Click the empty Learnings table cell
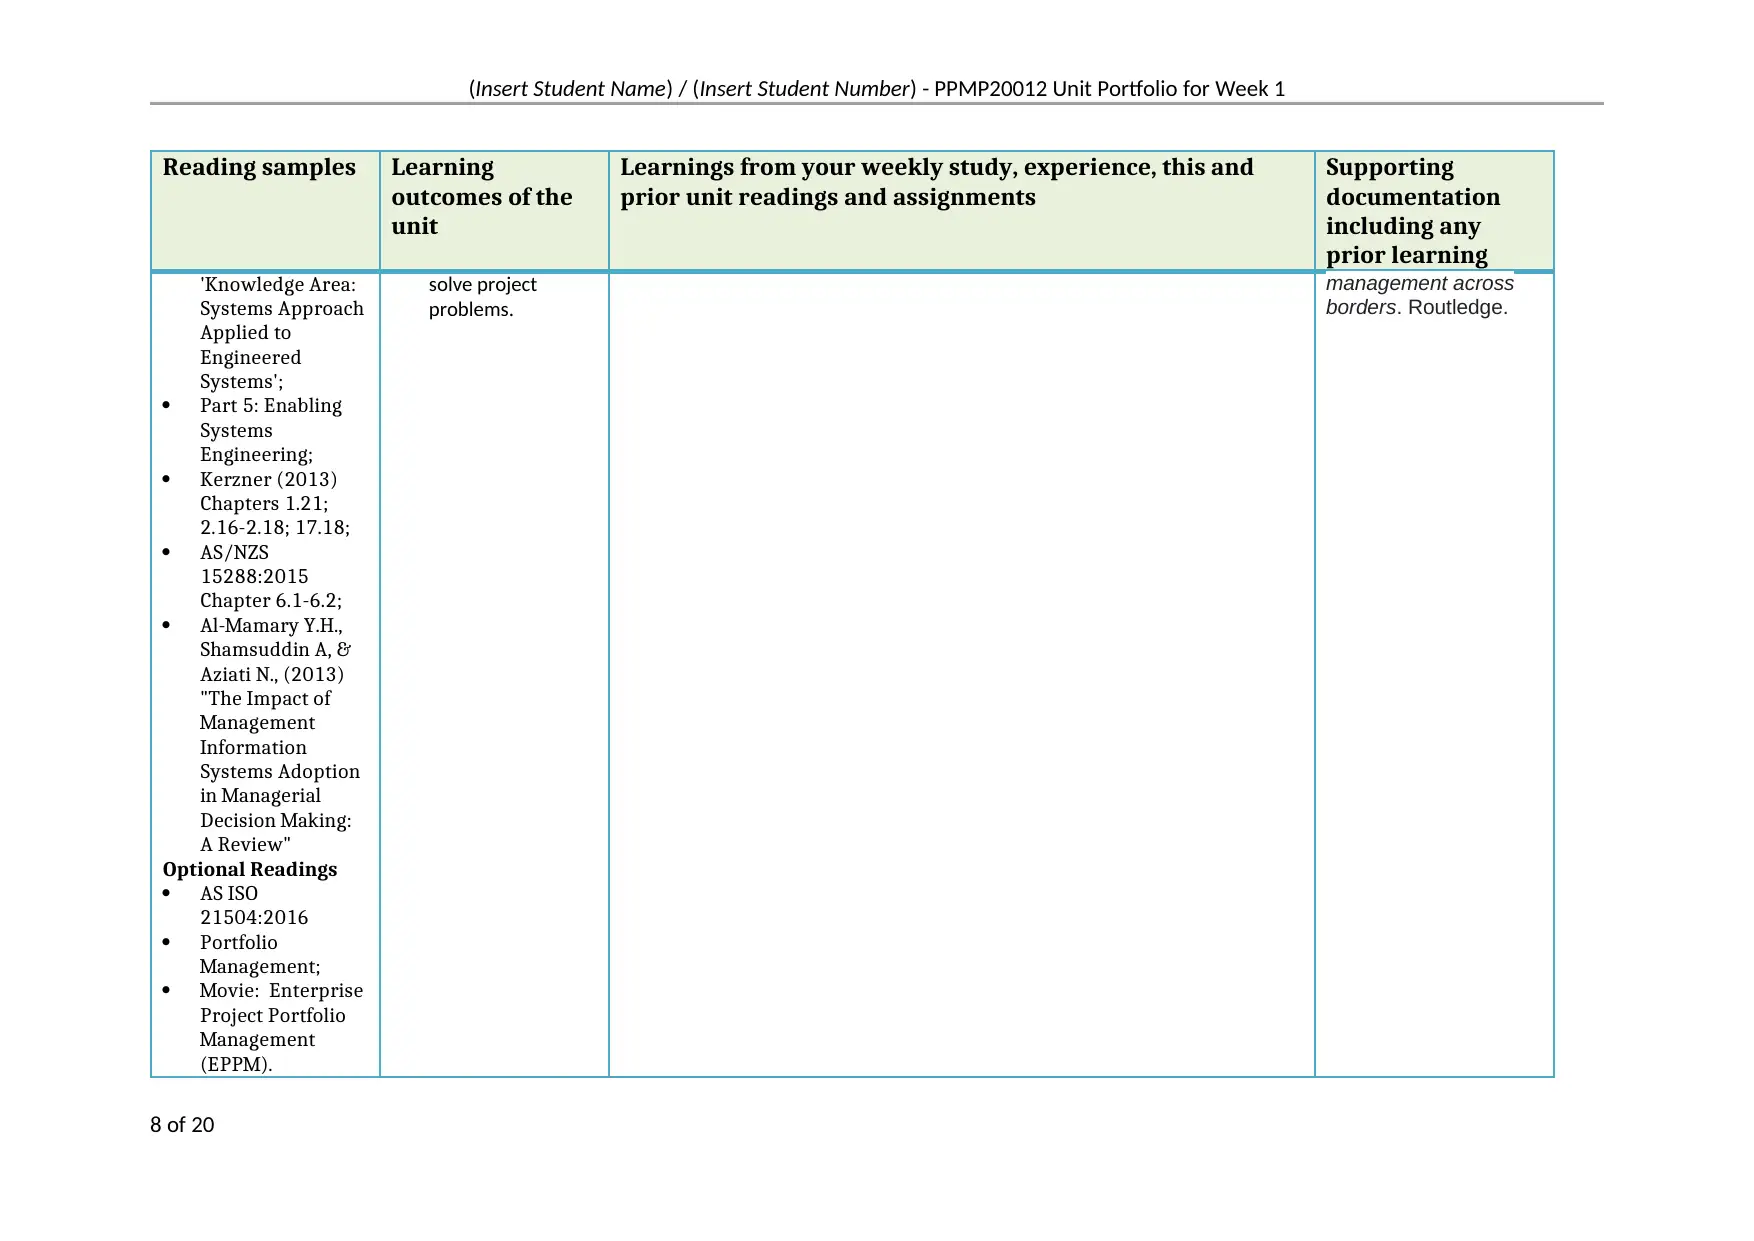This screenshot has height=1241, width=1754. point(961,674)
